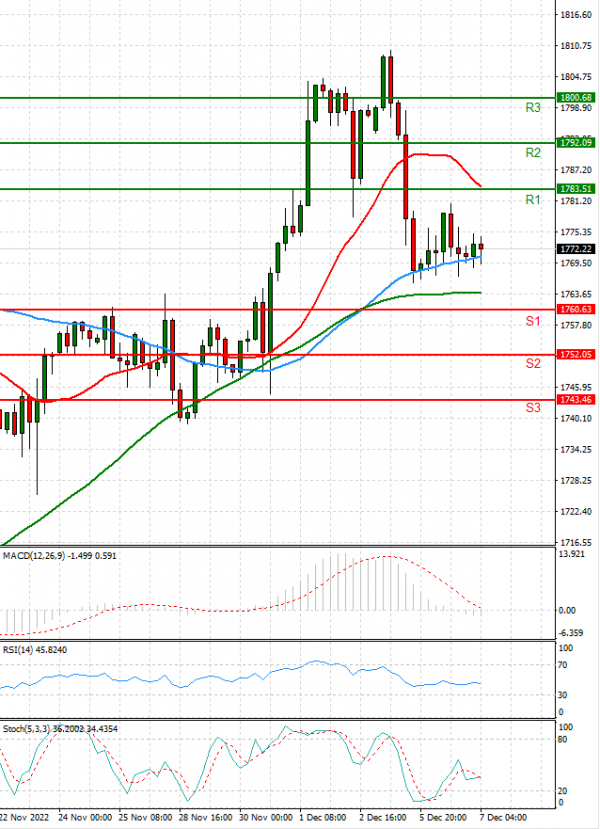Click the 1743.46 S3 price label
Screen dimensions: 600x829
point(576,400)
